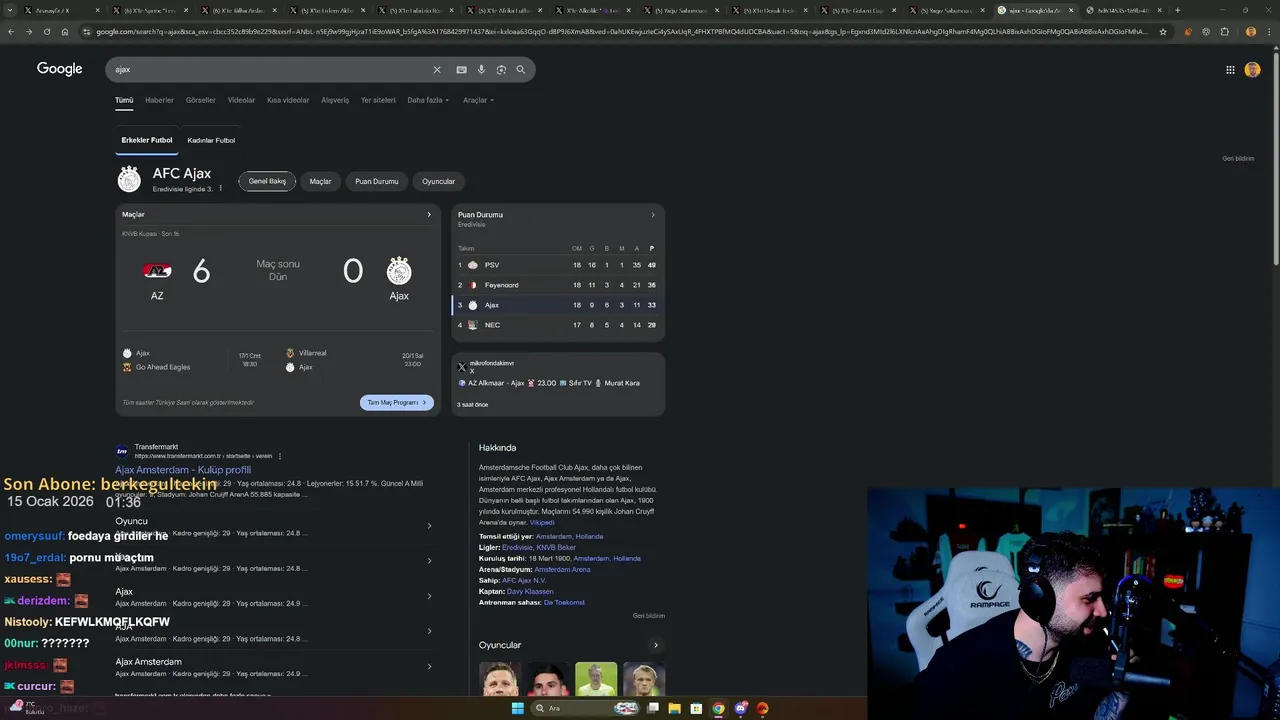Open Tam Maç Programı button
1280x720 pixels.
pyautogui.click(x=397, y=402)
